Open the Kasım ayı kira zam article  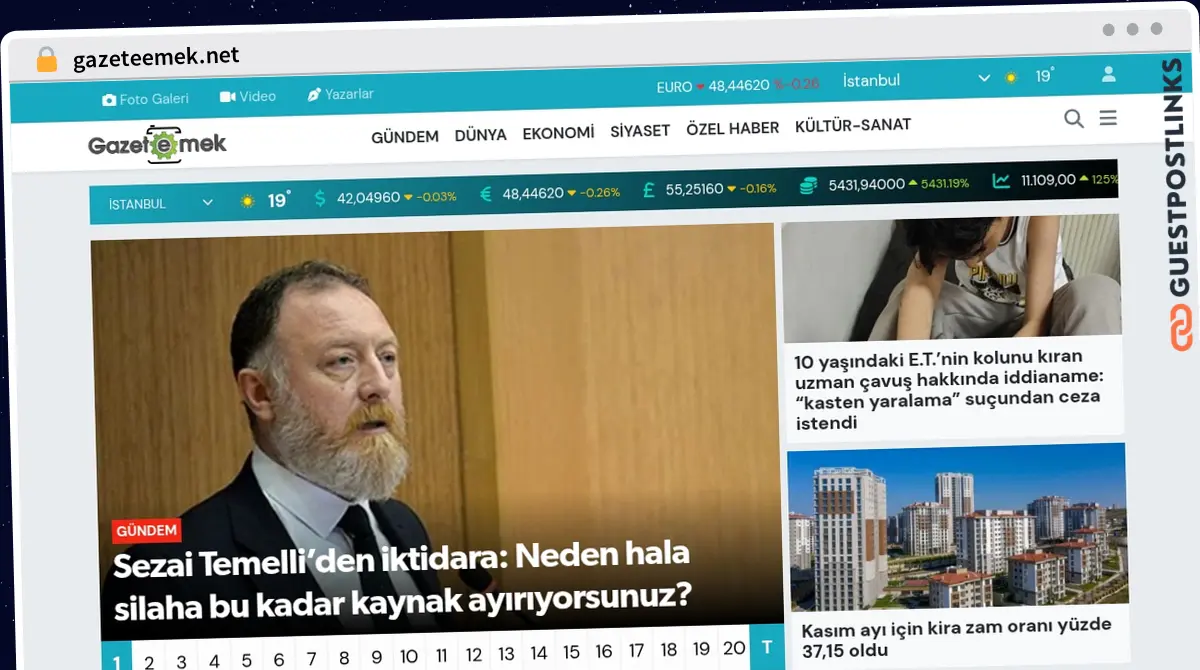(x=955, y=636)
